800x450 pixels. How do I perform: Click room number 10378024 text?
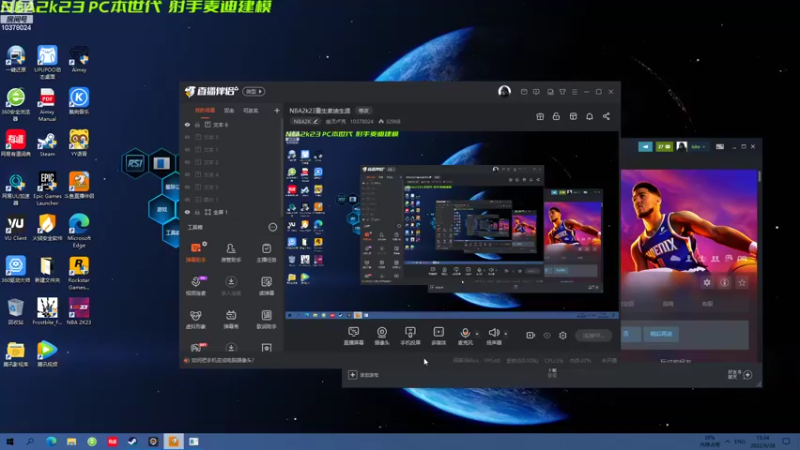click(361, 121)
